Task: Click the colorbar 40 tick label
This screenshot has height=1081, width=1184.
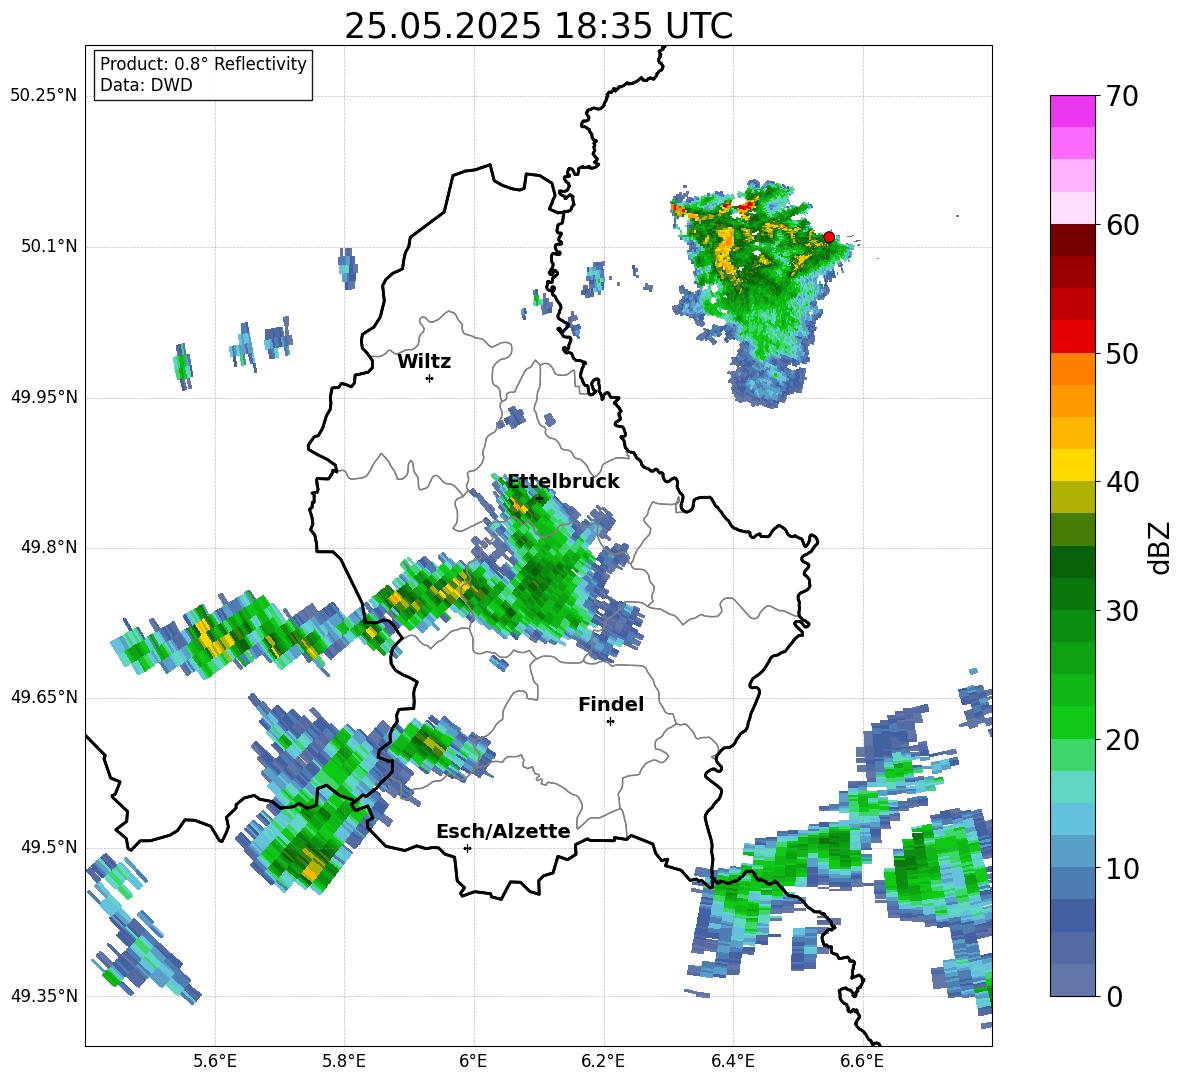Action: coord(1122,482)
